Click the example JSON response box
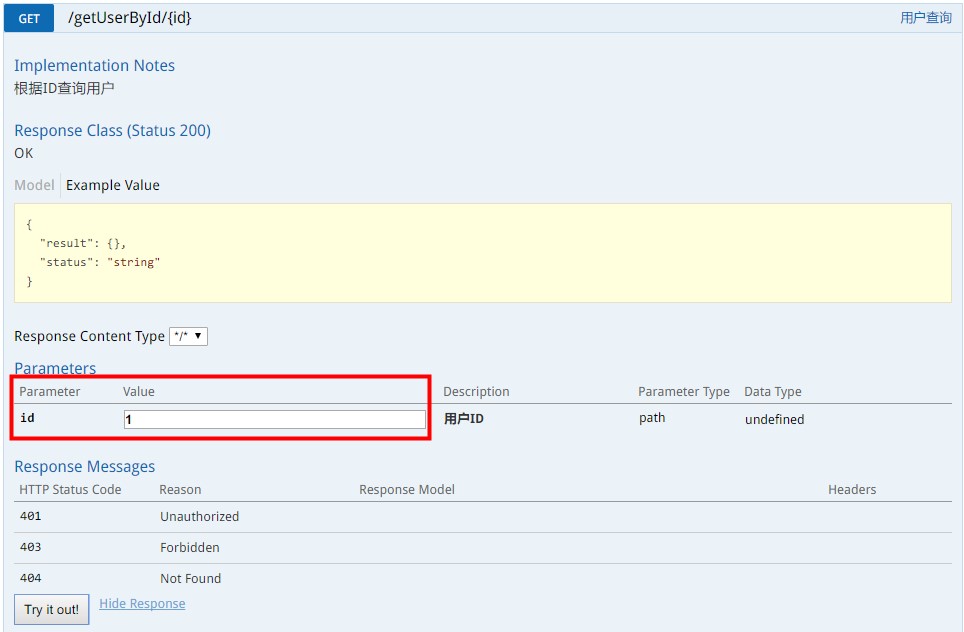The height and width of the screenshot is (632, 964). point(483,253)
